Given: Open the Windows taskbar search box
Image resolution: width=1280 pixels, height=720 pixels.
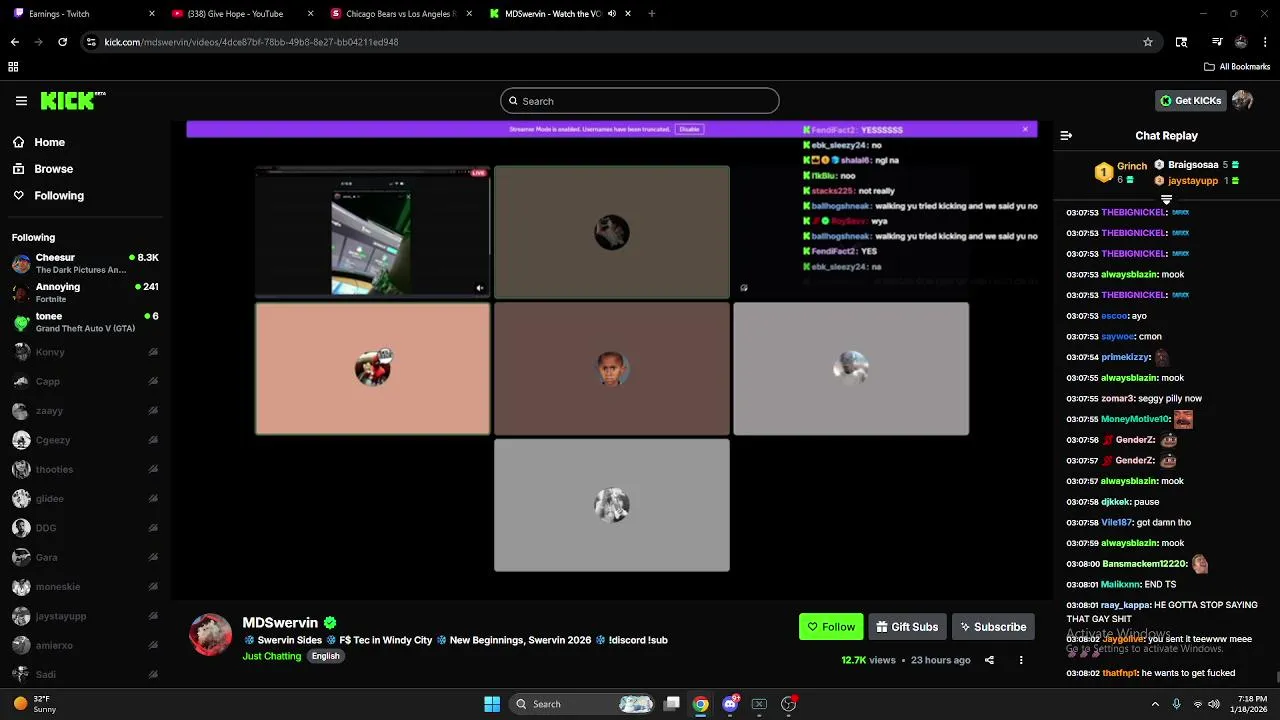Looking at the screenshot, I should (x=583, y=704).
